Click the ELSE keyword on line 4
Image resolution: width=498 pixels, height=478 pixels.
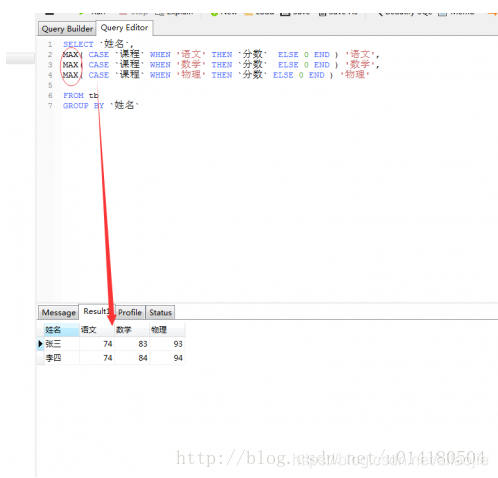[283, 75]
